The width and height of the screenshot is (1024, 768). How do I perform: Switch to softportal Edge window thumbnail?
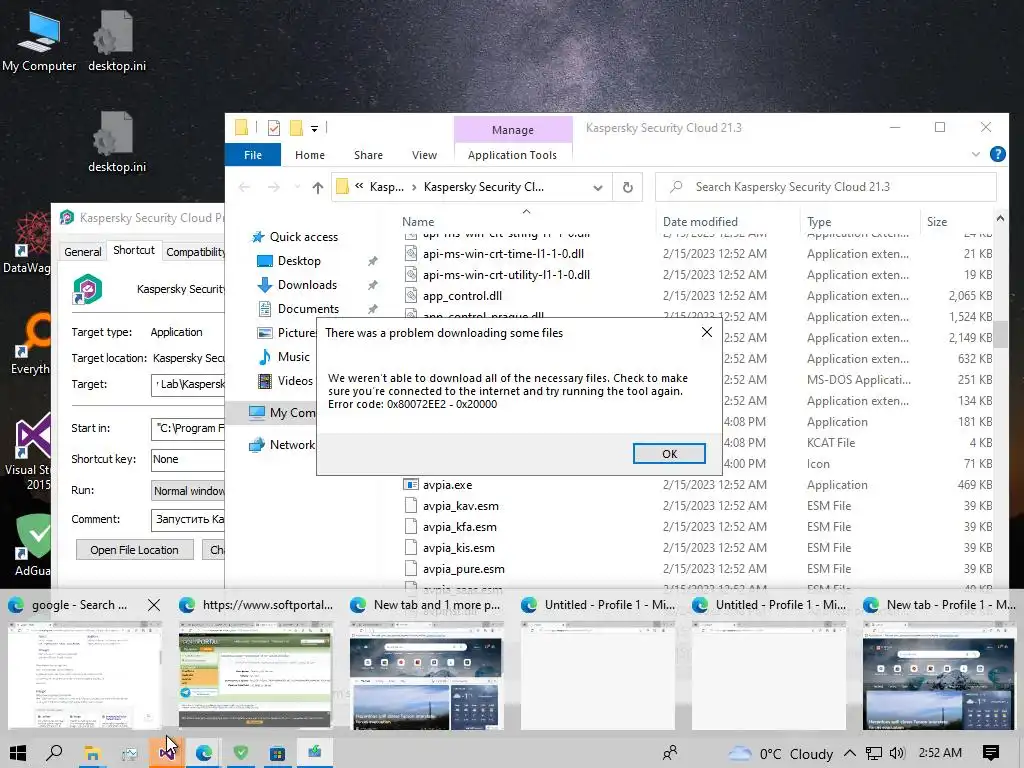tap(255, 675)
